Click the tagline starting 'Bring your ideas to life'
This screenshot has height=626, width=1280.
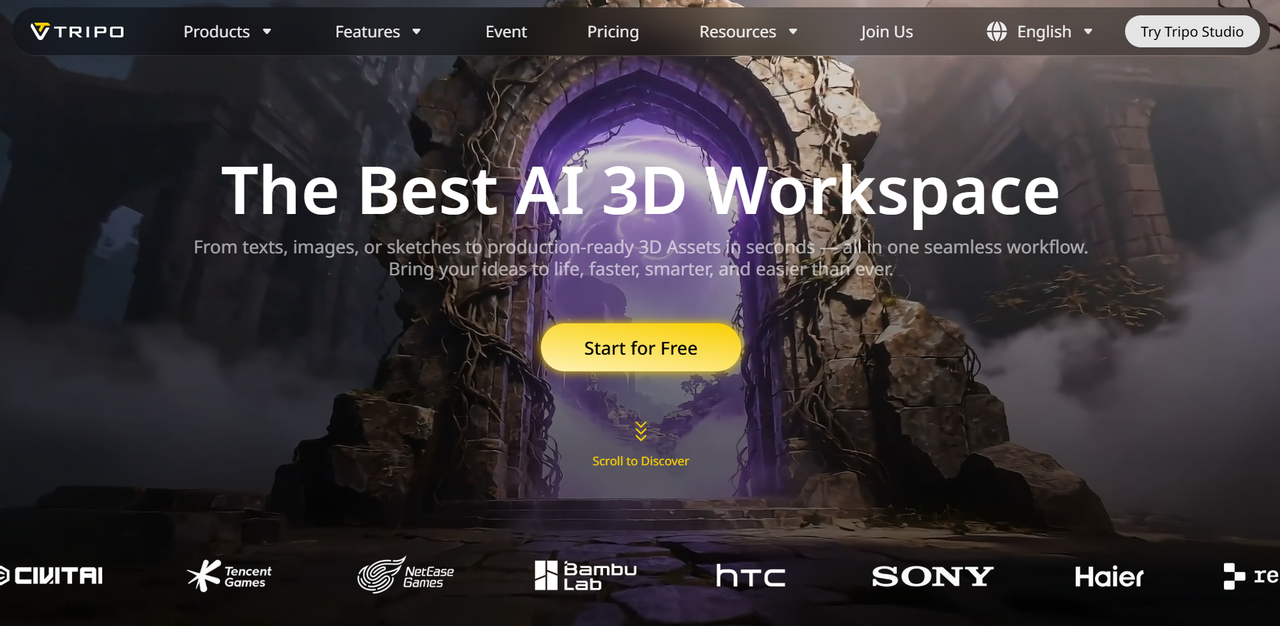tap(641, 269)
